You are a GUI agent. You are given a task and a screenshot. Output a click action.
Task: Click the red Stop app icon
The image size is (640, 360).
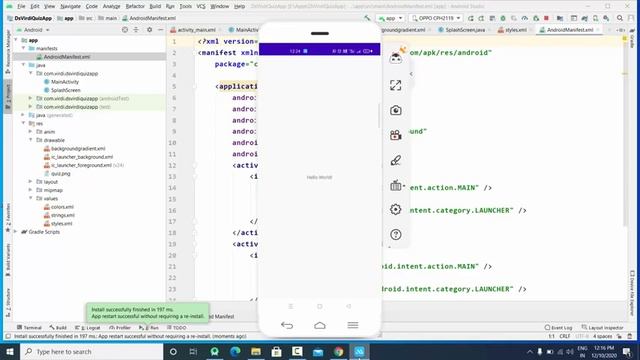[x=546, y=18]
